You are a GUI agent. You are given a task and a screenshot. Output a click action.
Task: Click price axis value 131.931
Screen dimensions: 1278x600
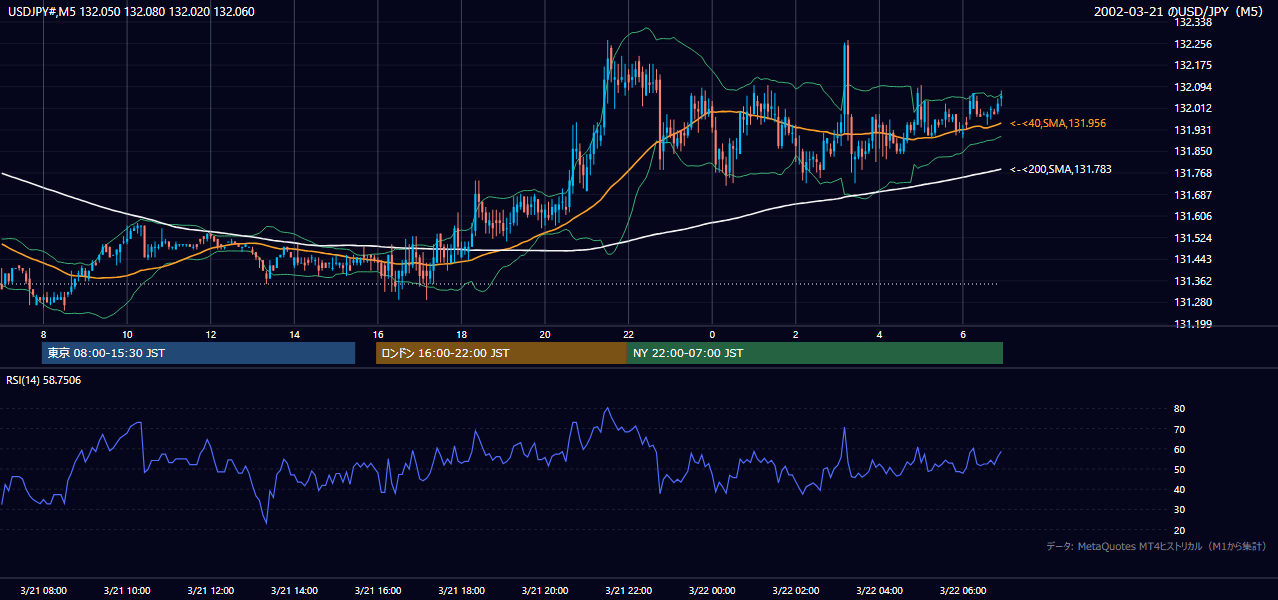click(1193, 130)
